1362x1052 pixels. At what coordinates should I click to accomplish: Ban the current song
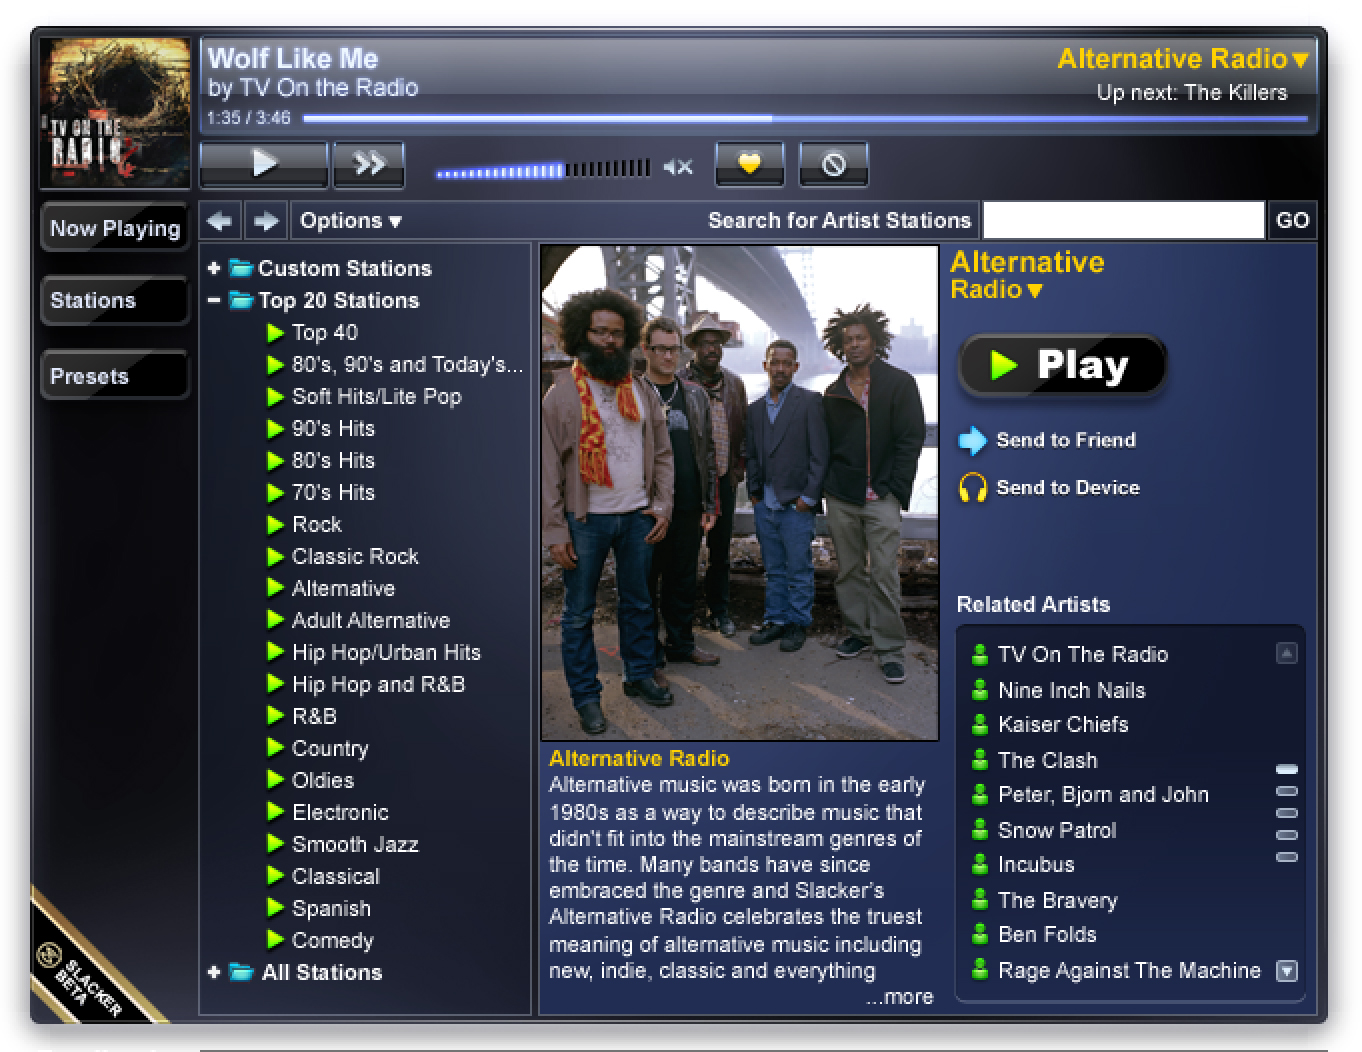pyautogui.click(x=833, y=164)
